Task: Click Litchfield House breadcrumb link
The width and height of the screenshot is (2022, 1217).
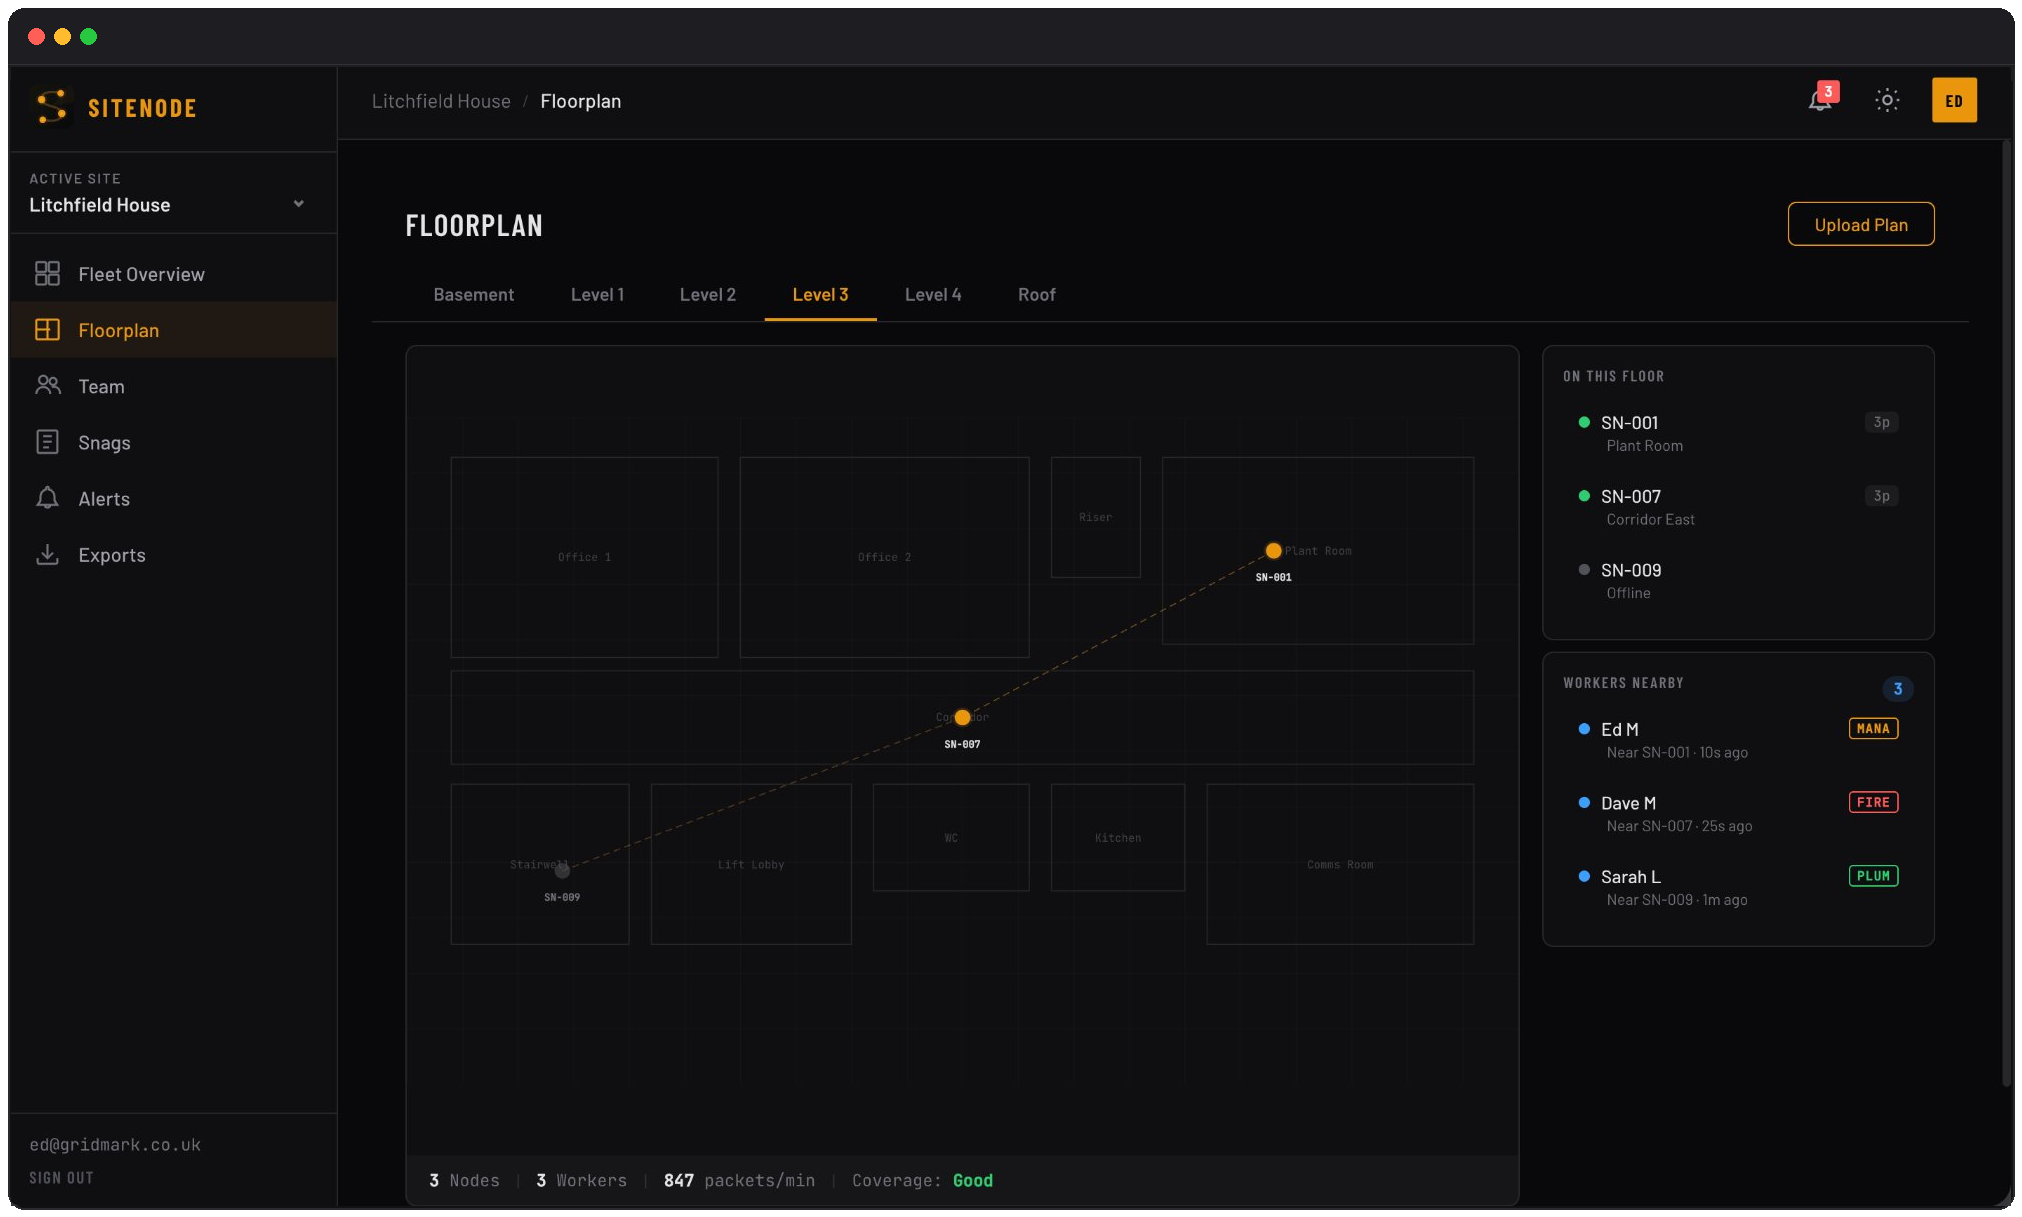Action: pos(441,101)
